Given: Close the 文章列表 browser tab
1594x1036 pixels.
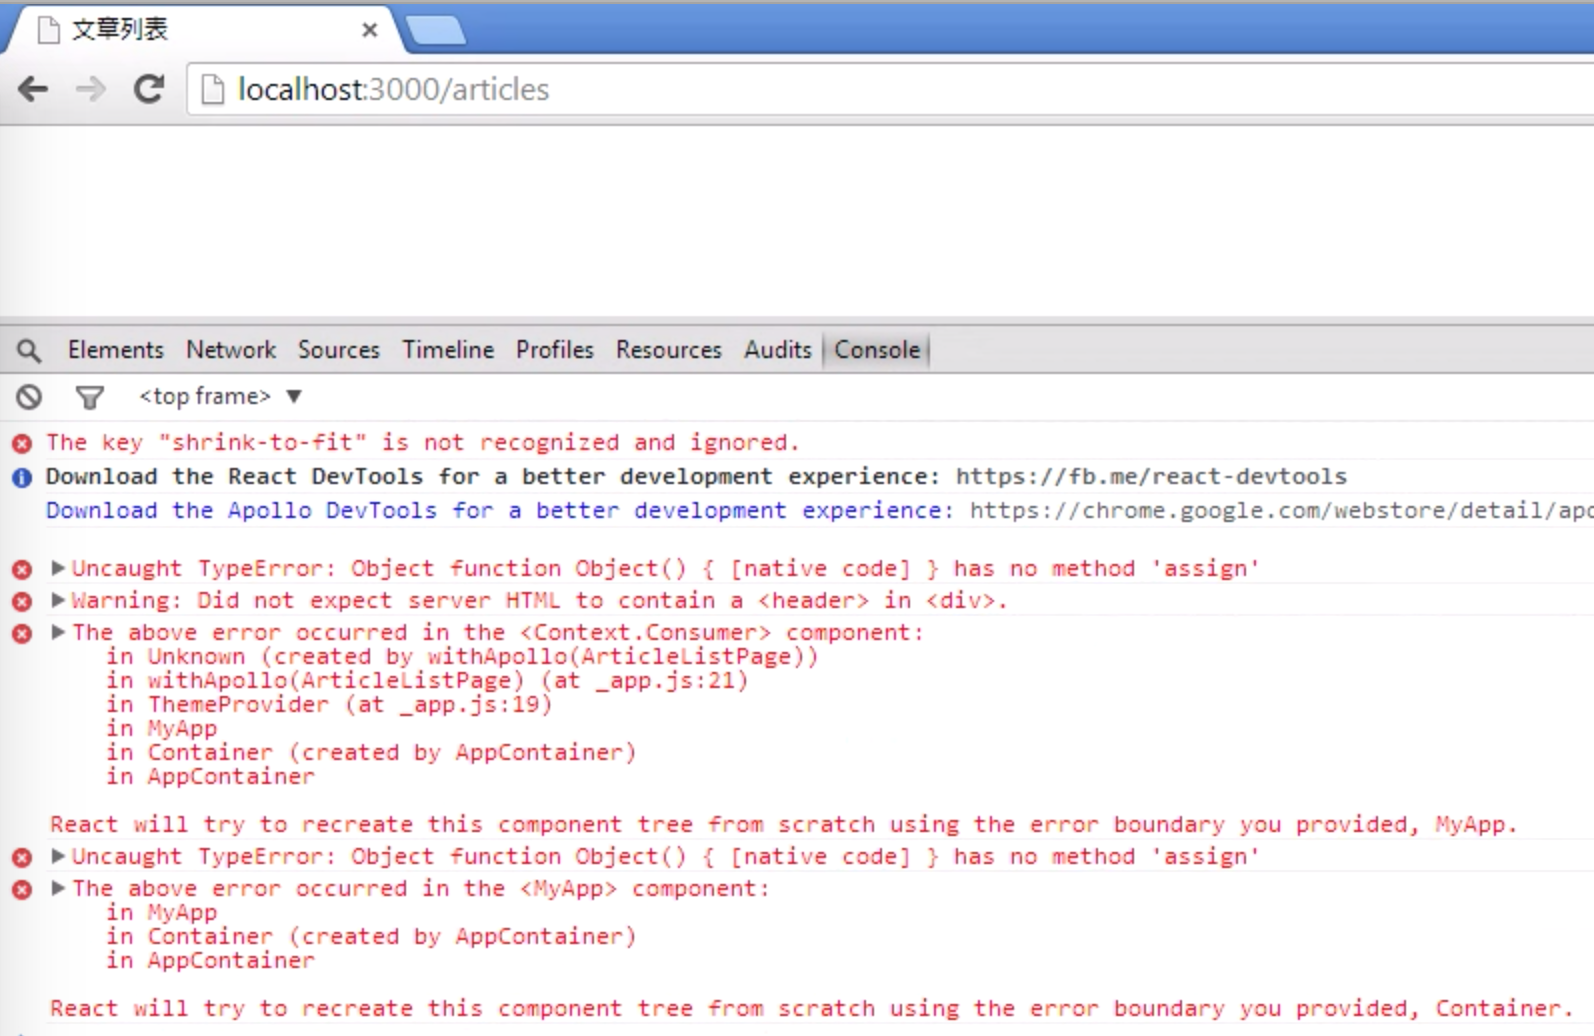Looking at the screenshot, I should [369, 30].
